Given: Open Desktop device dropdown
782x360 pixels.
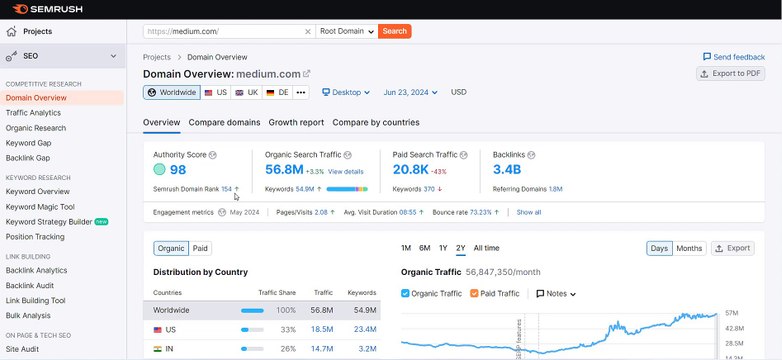Looking at the screenshot, I should pos(346,92).
